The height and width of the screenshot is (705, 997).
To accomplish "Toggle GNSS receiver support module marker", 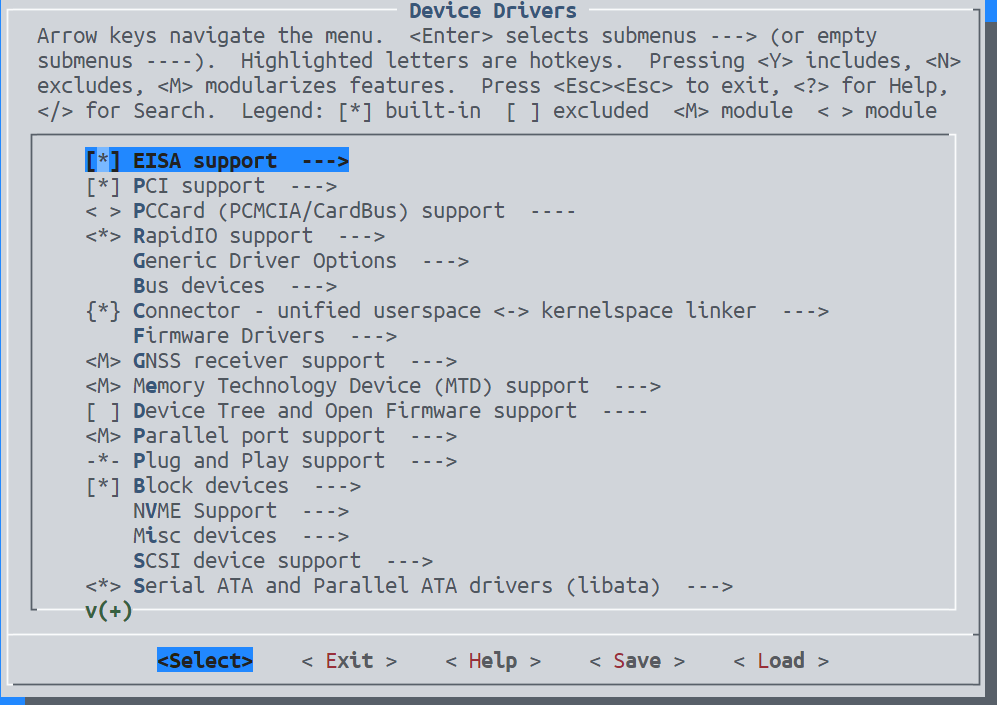I will pos(103,361).
